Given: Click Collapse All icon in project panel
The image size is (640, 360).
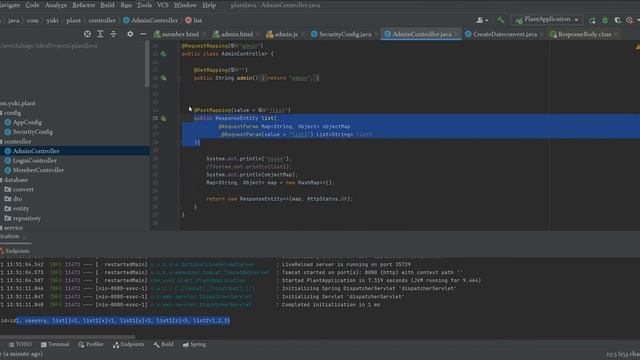Looking at the screenshot, I should coord(113,34).
